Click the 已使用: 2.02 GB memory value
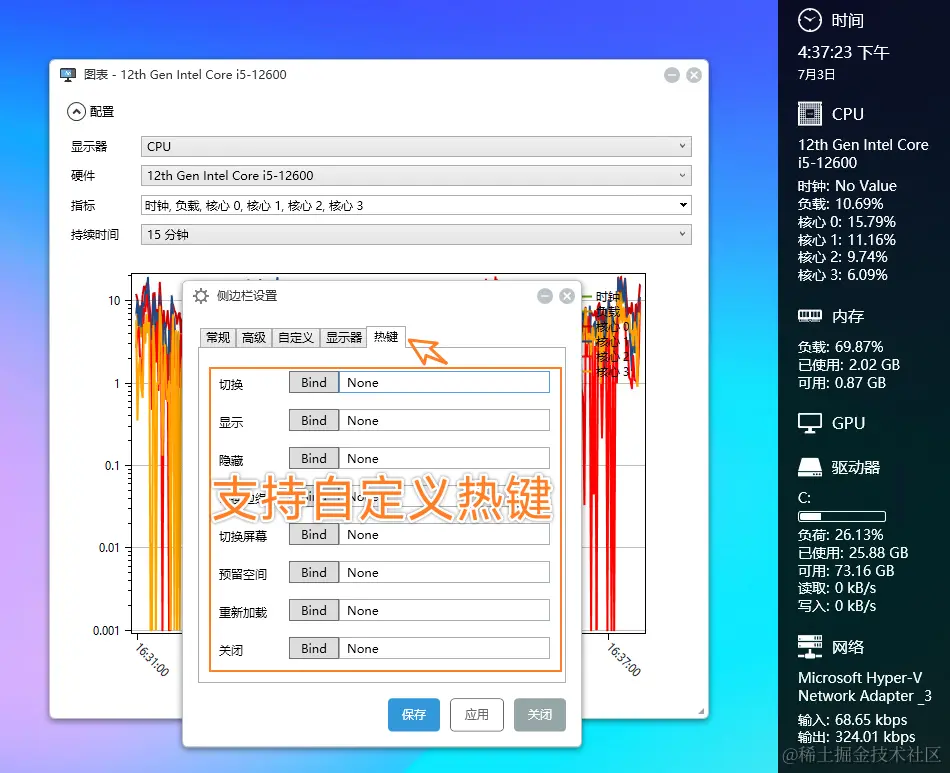This screenshot has height=773, width=950. (849, 365)
